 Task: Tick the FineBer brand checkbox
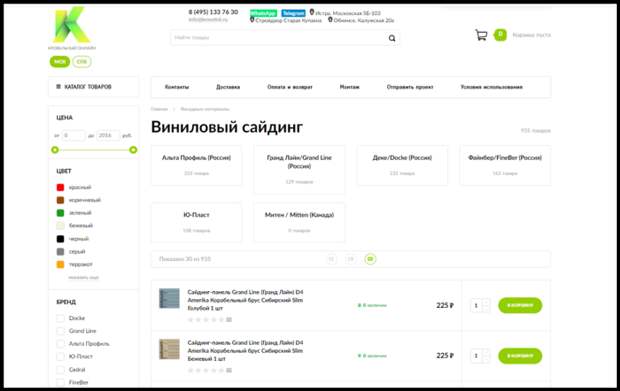click(x=60, y=382)
